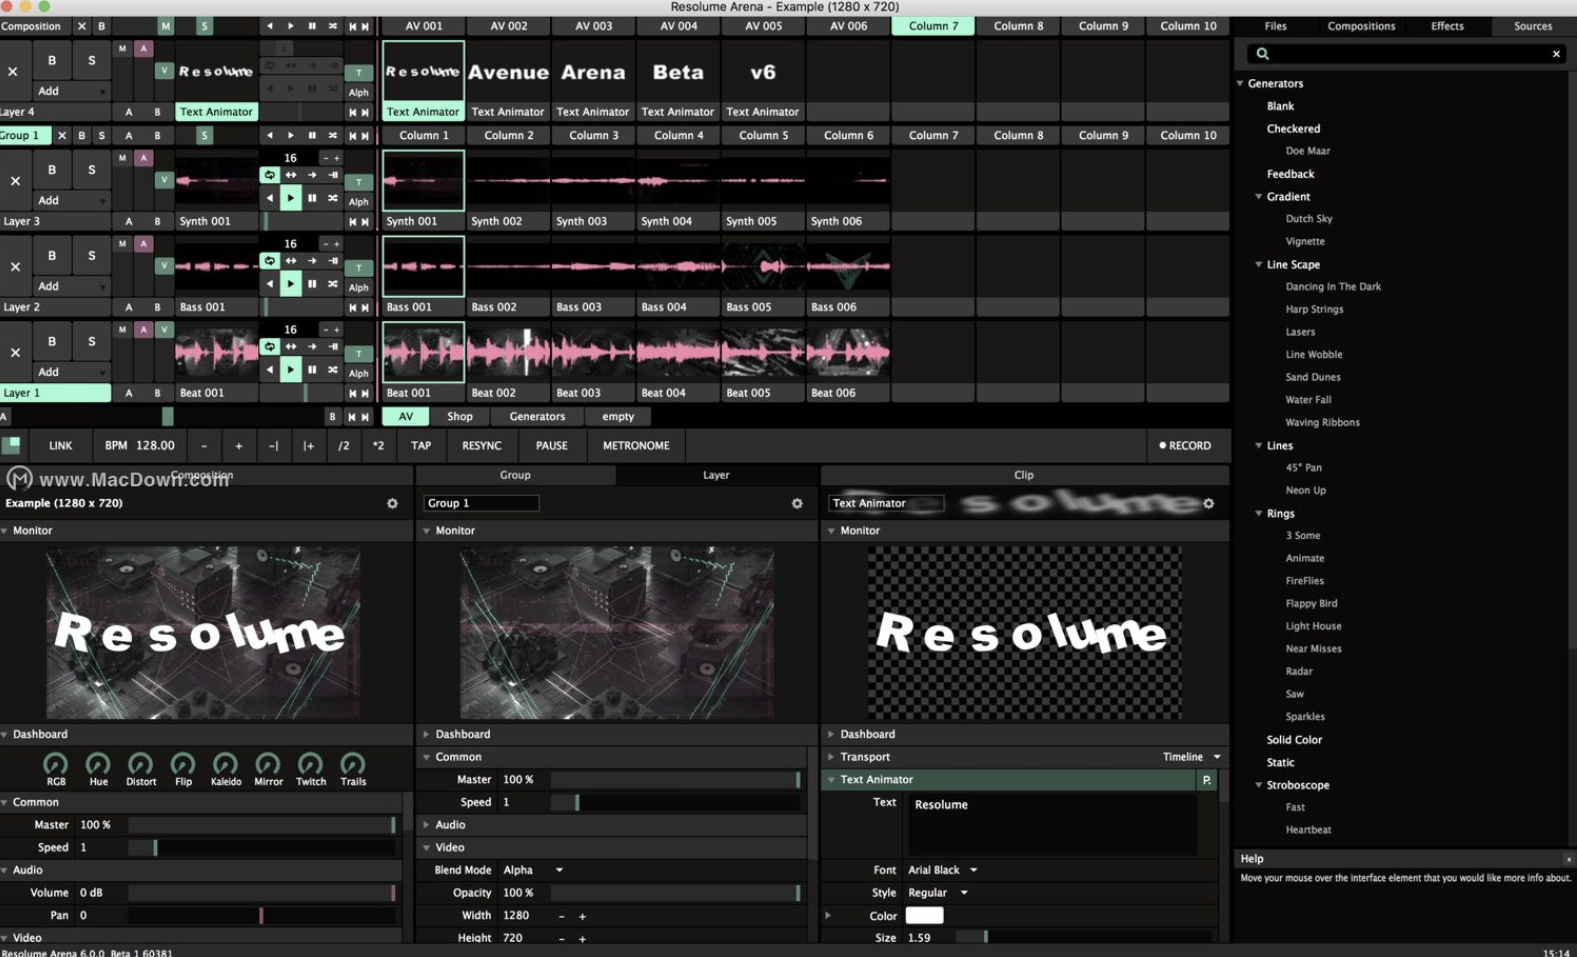Adjust the Composition Master slider

[x=261, y=825]
